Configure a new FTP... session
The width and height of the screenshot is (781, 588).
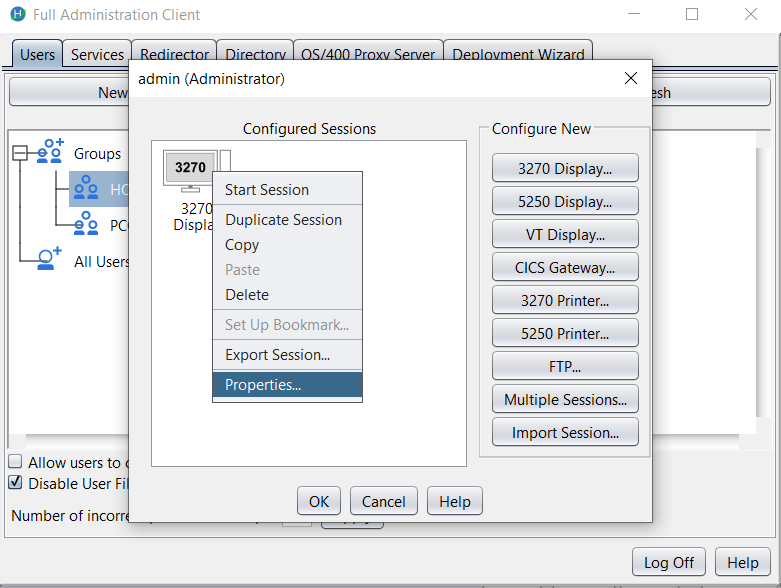pos(565,367)
